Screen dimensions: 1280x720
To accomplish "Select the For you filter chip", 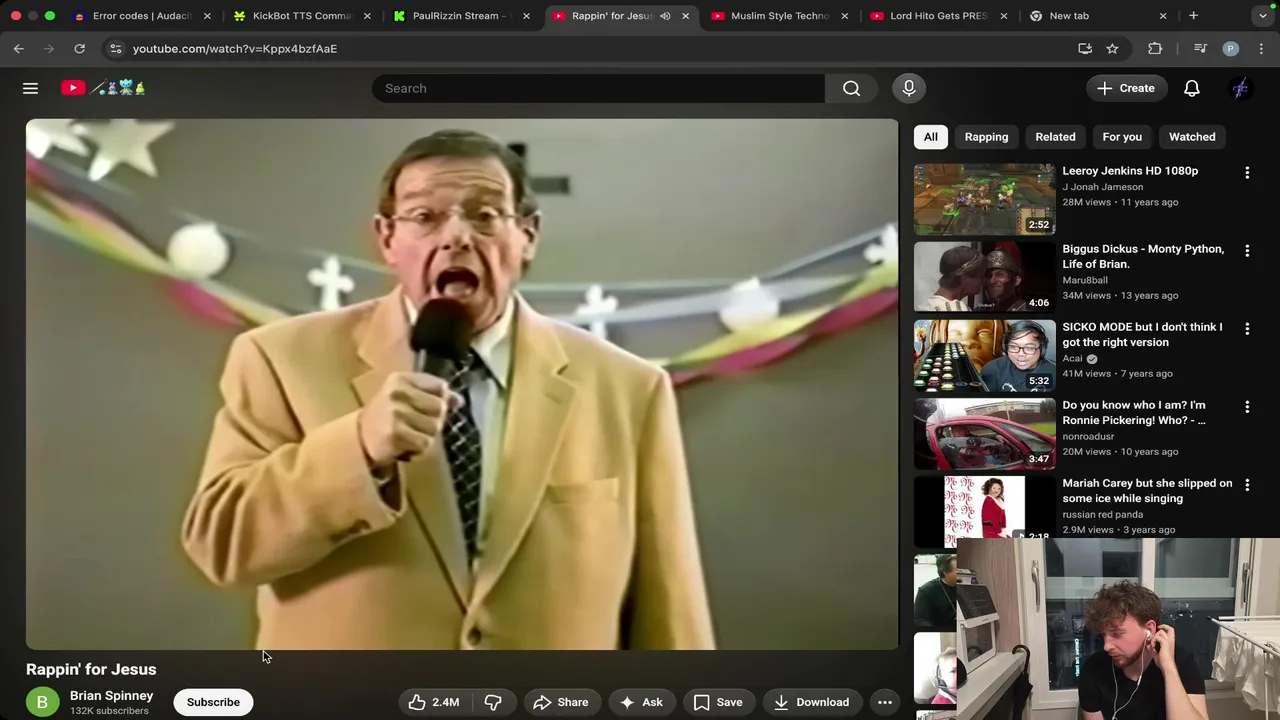I will (x=1122, y=137).
